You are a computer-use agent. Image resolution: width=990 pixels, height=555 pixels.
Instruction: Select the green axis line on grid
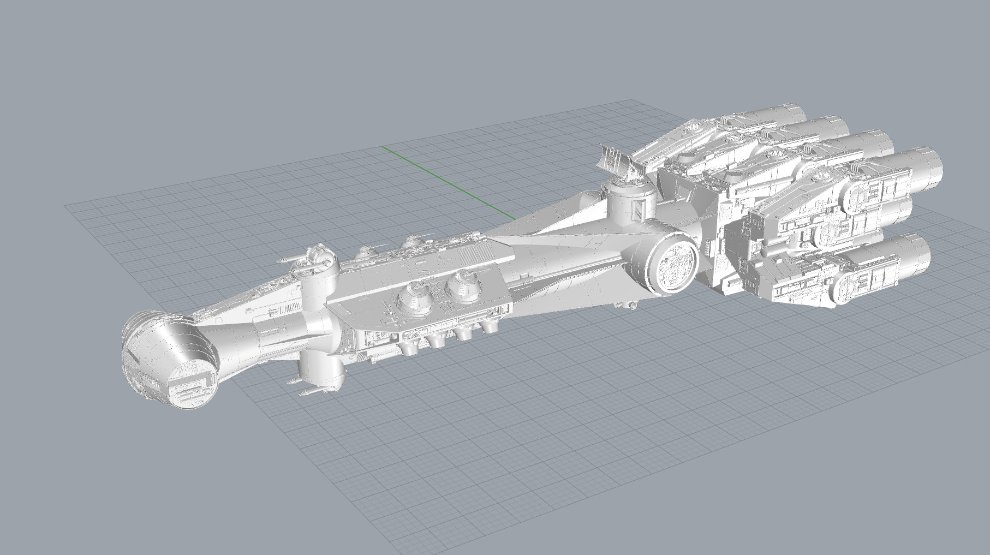(440, 180)
